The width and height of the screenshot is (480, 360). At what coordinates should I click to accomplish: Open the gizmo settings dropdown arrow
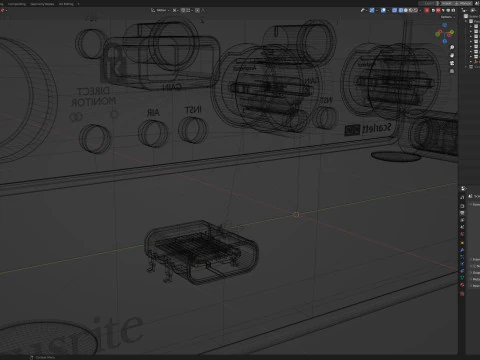click(377, 10)
